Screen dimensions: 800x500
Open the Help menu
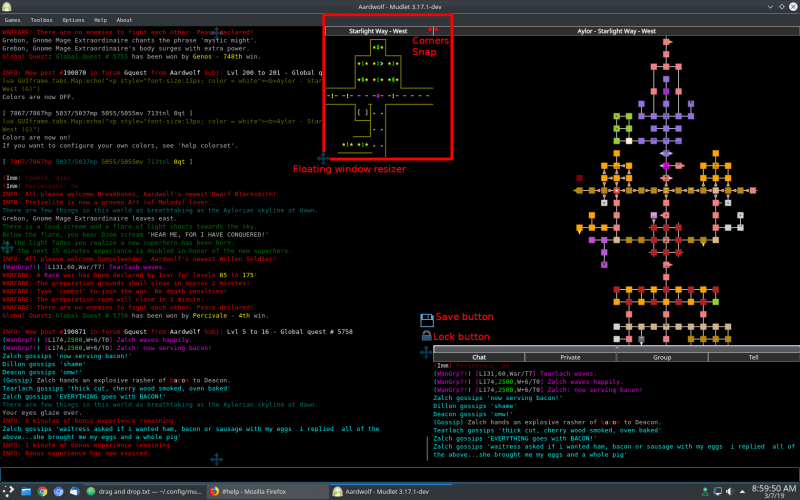[101, 20]
